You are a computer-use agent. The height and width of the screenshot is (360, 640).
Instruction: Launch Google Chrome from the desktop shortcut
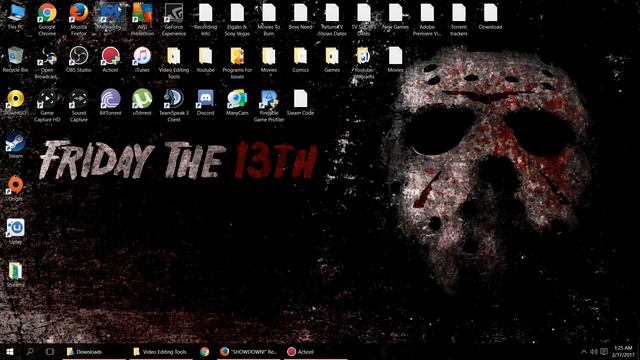coord(47,20)
